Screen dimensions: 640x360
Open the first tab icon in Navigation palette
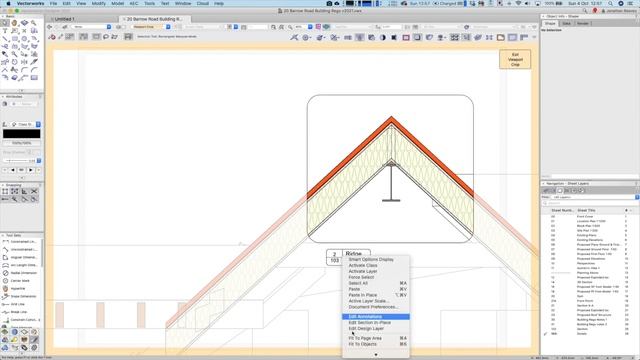click(x=546, y=190)
